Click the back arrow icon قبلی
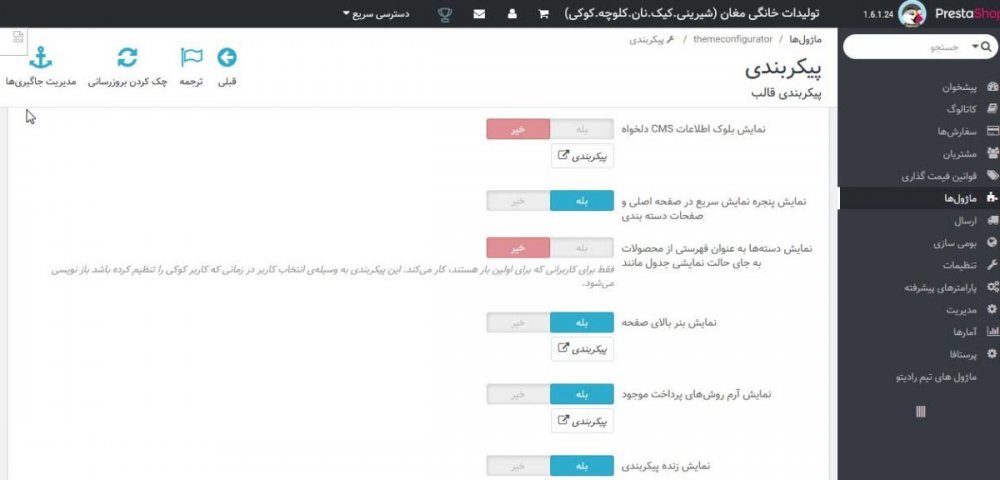Image resolution: width=1000 pixels, height=480 pixels. click(227, 59)
